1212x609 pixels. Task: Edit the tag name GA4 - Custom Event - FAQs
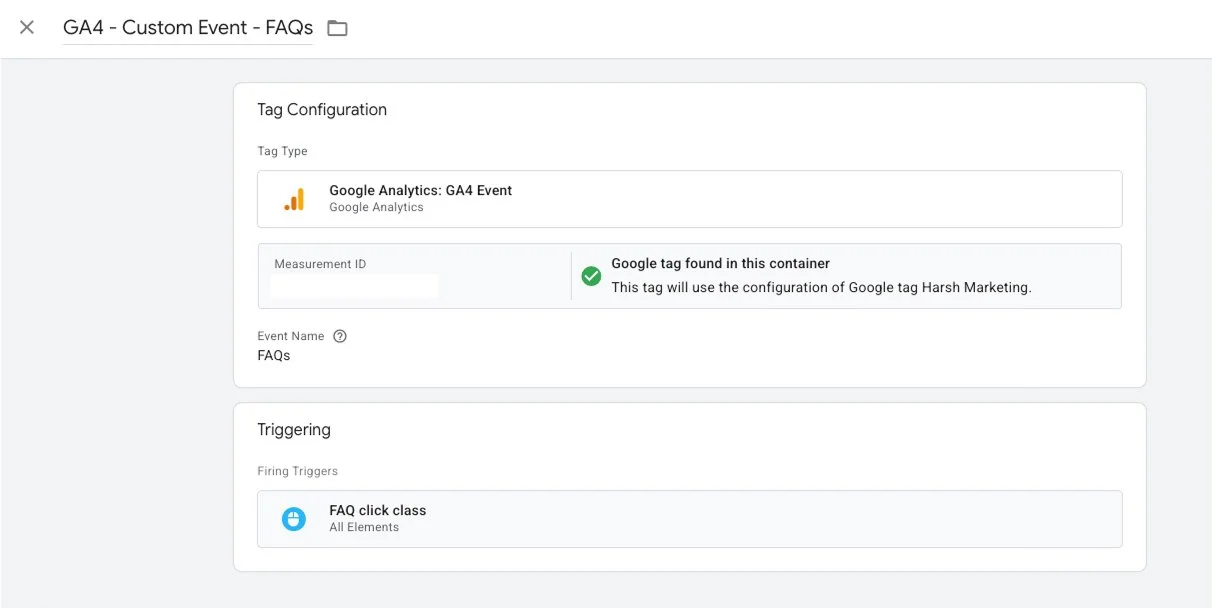coord(187,28)
